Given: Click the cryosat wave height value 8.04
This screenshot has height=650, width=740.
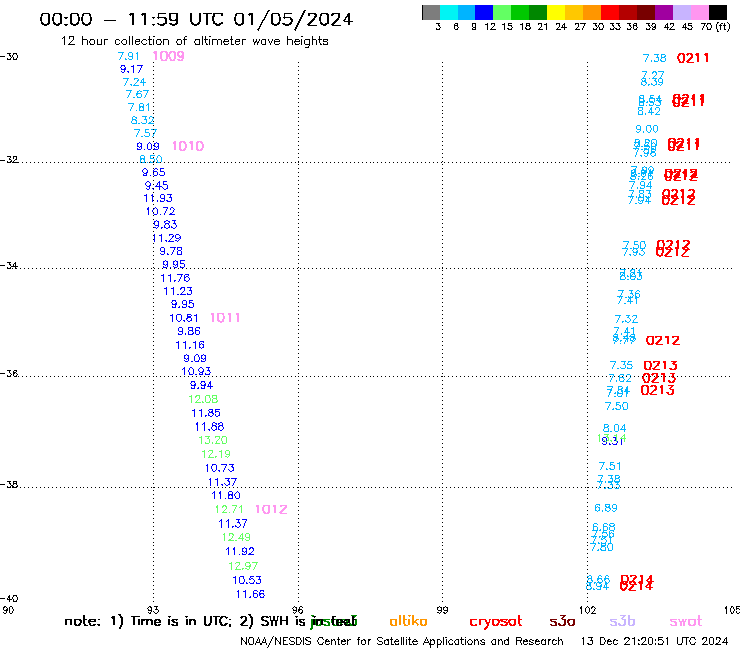Looking at the screenshot, I should click(614, 428).
